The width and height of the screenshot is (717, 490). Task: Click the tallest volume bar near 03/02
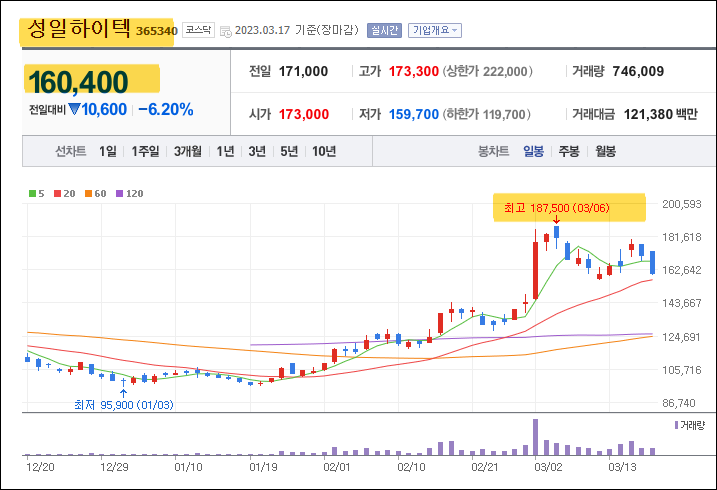pyautogui.click(x=536, y=437)
